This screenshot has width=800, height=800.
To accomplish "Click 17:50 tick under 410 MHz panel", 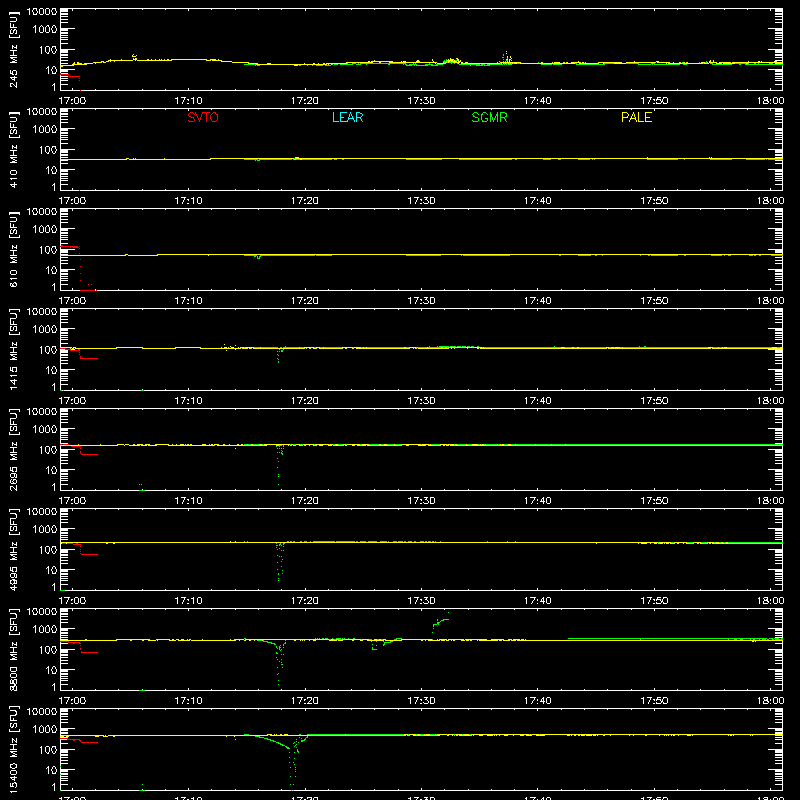I will click(x=654, y=201).
